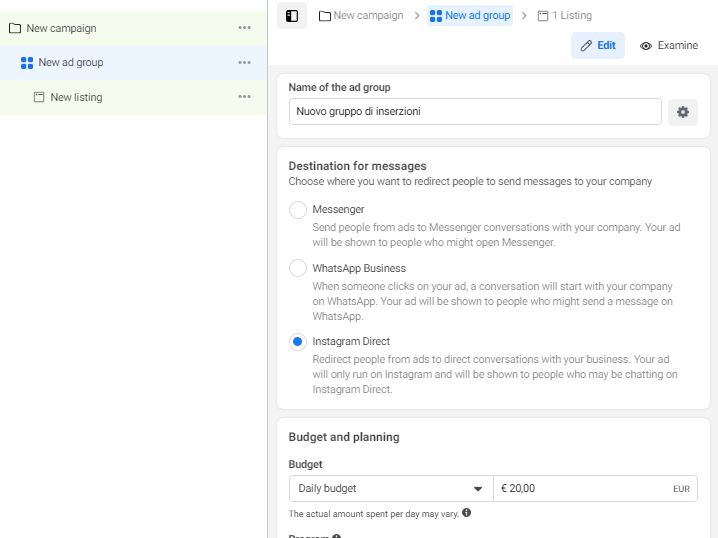Open three-dot menu for New listing
Viewport: 718px width, 538px height.
click(x=245, y=97)
